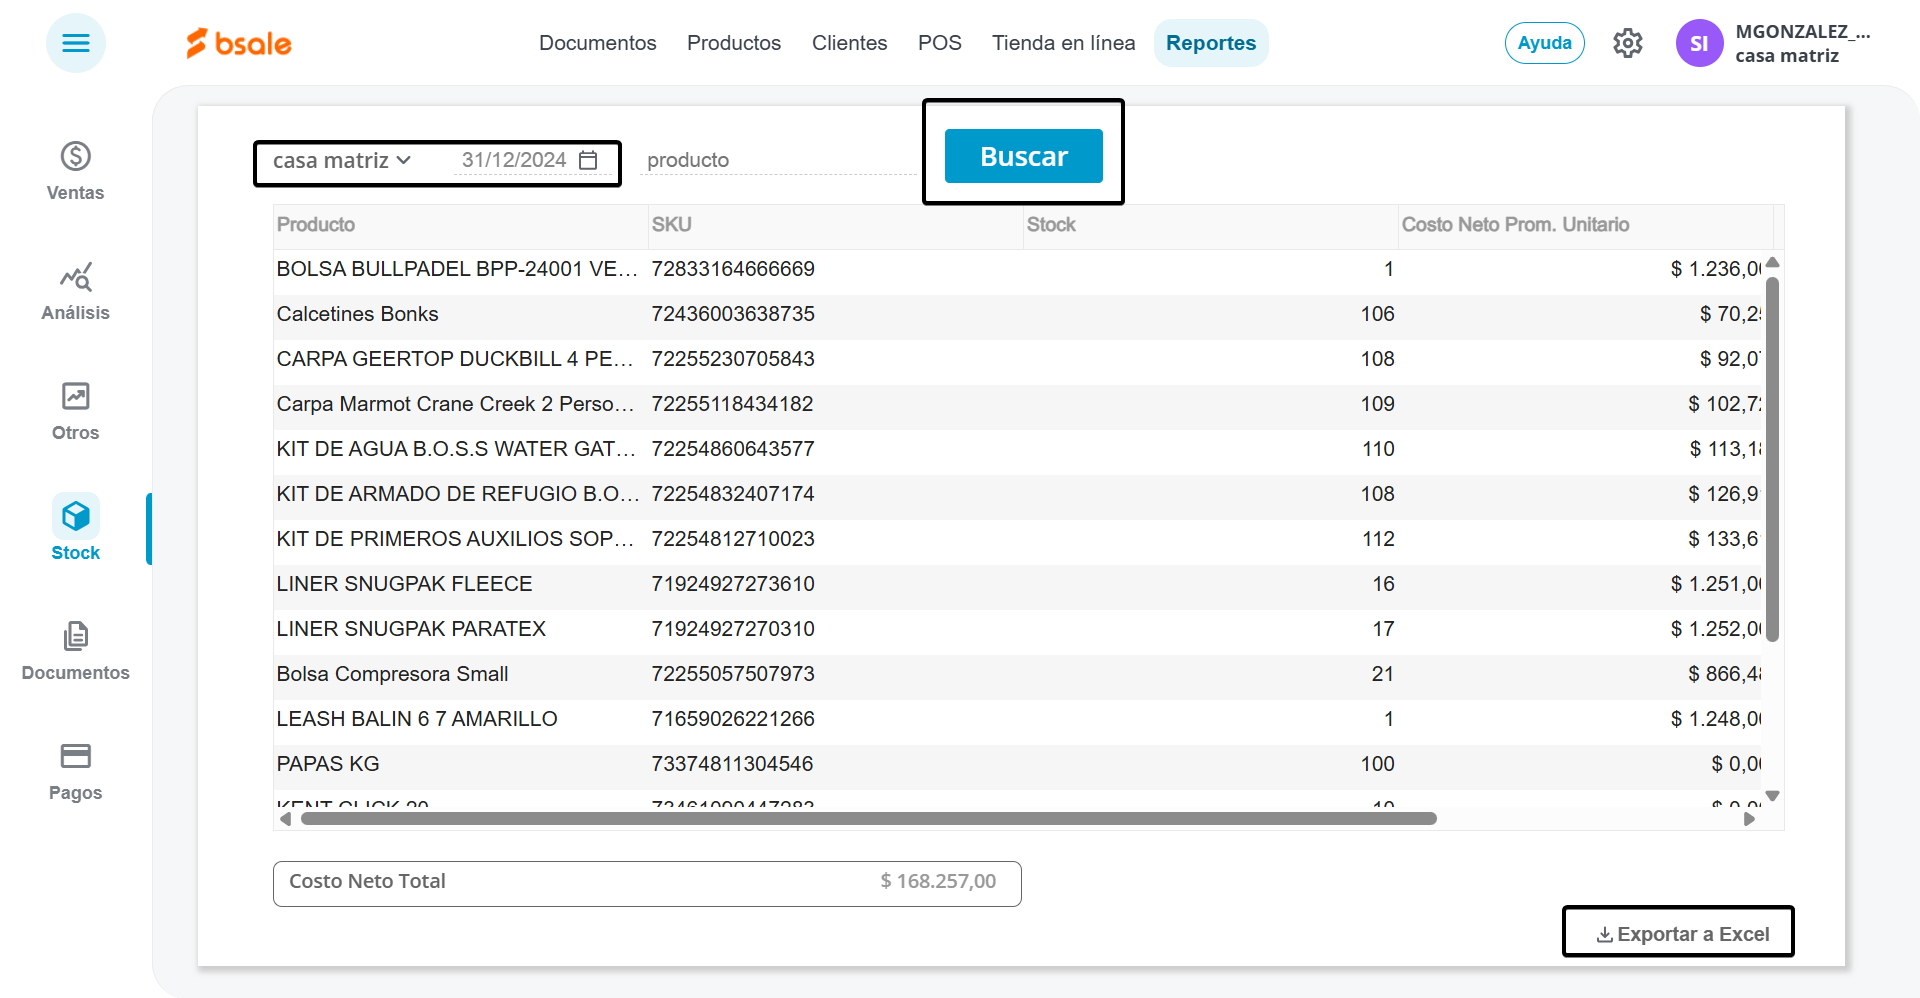Click SKU 73374811304546
Image resolution: width=1920 pixels, height=998 pixels.
[732, 764]
